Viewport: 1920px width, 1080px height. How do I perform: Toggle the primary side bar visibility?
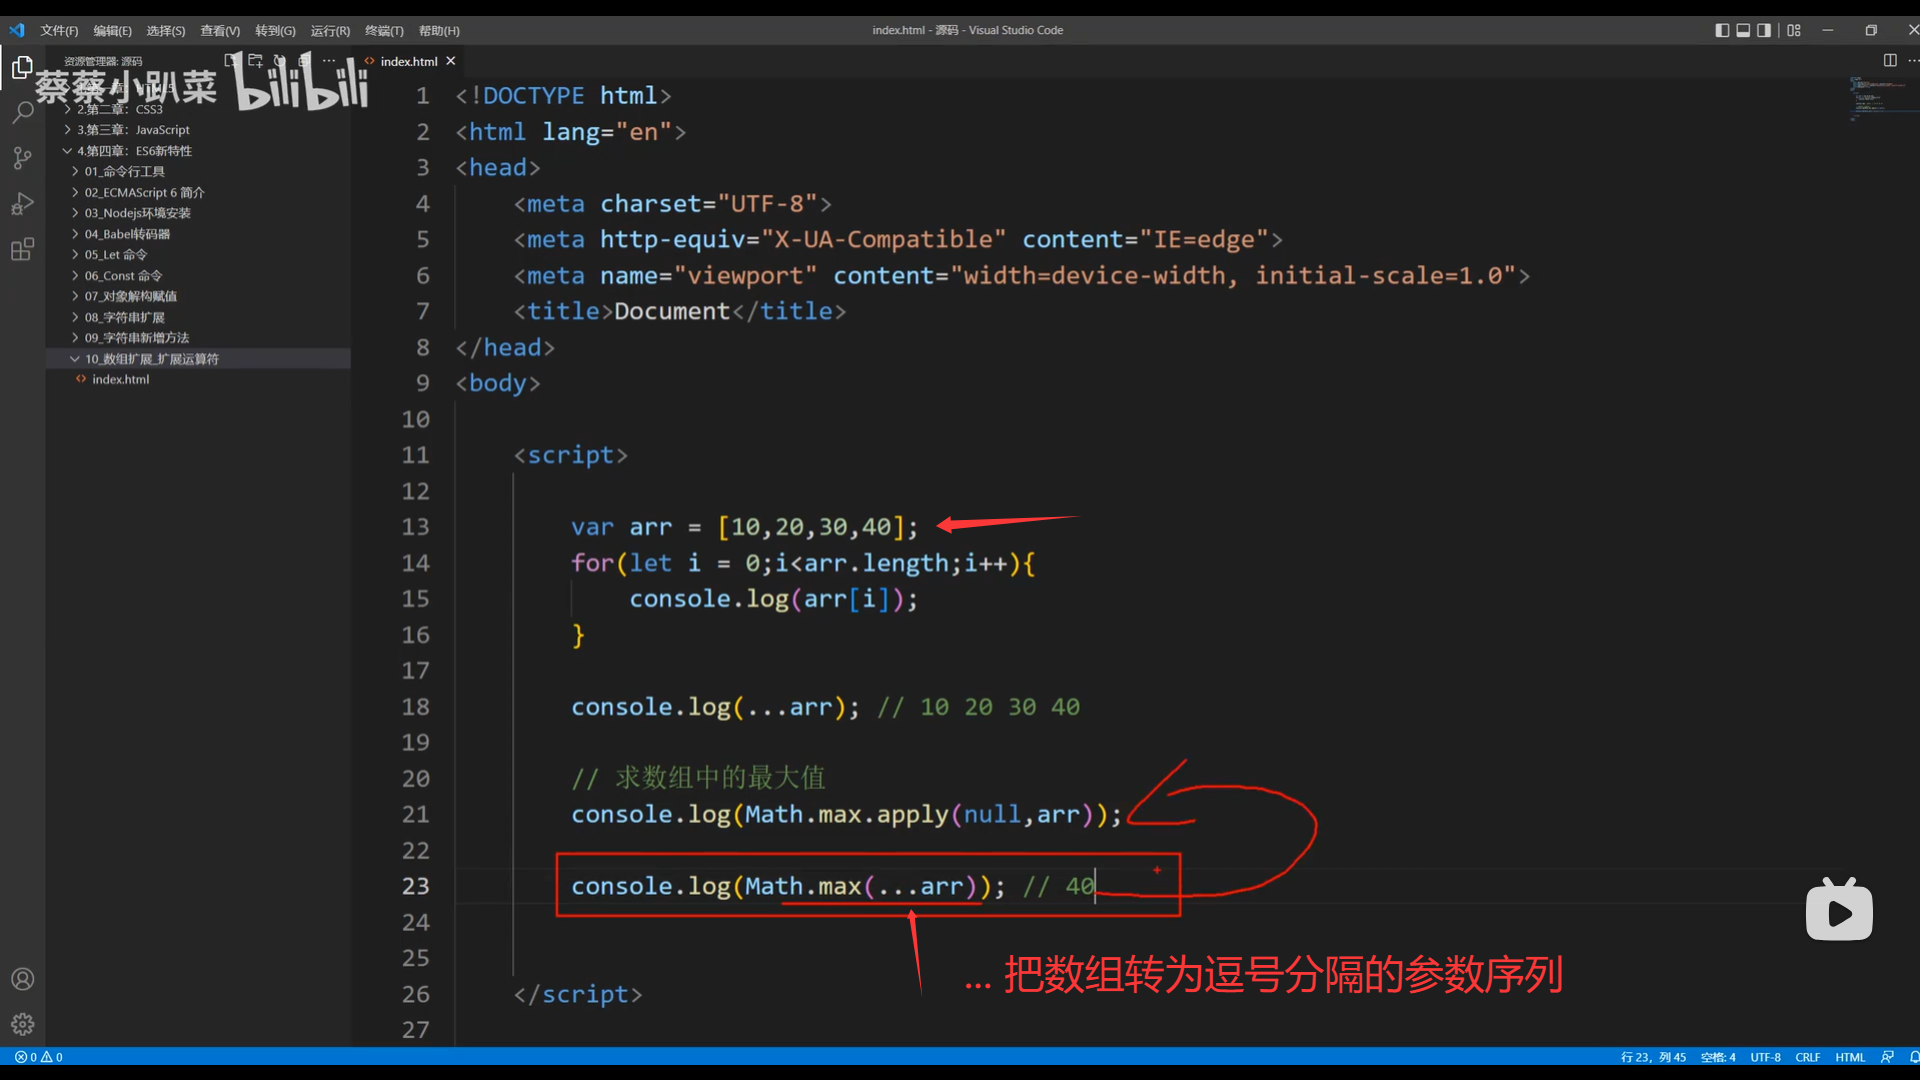[x=1722, y=30]
